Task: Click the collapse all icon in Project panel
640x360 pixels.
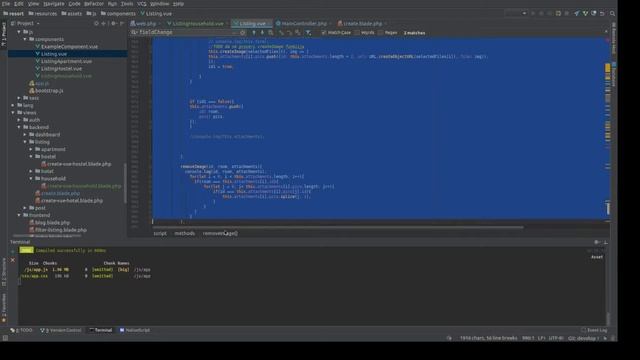Action: [104, 24]
